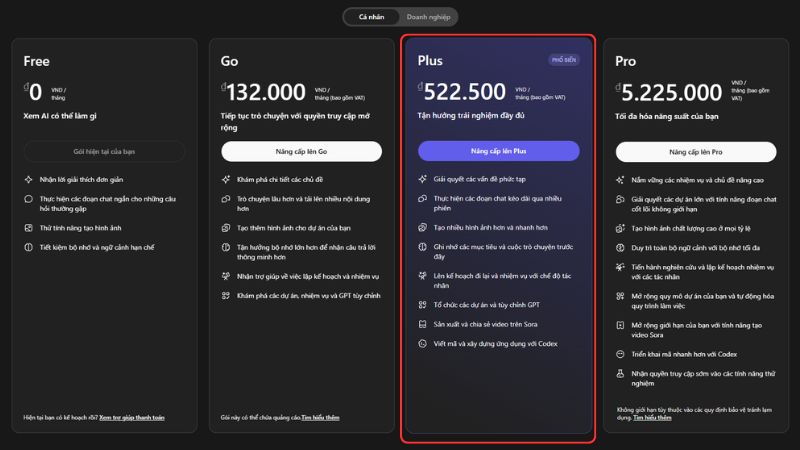The image size is (800, 450).
Task: Click the sparkle icon beside "Khám phá chi tiết các chủ đề"
Action: coord(226,180)
